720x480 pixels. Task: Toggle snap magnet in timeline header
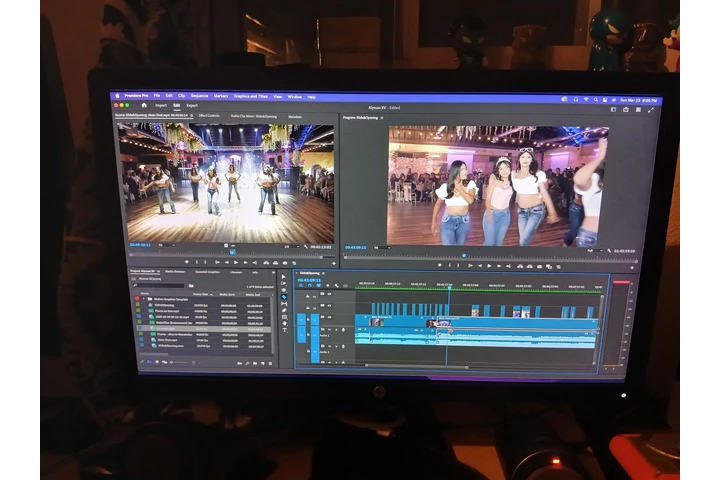pos(310,285)
